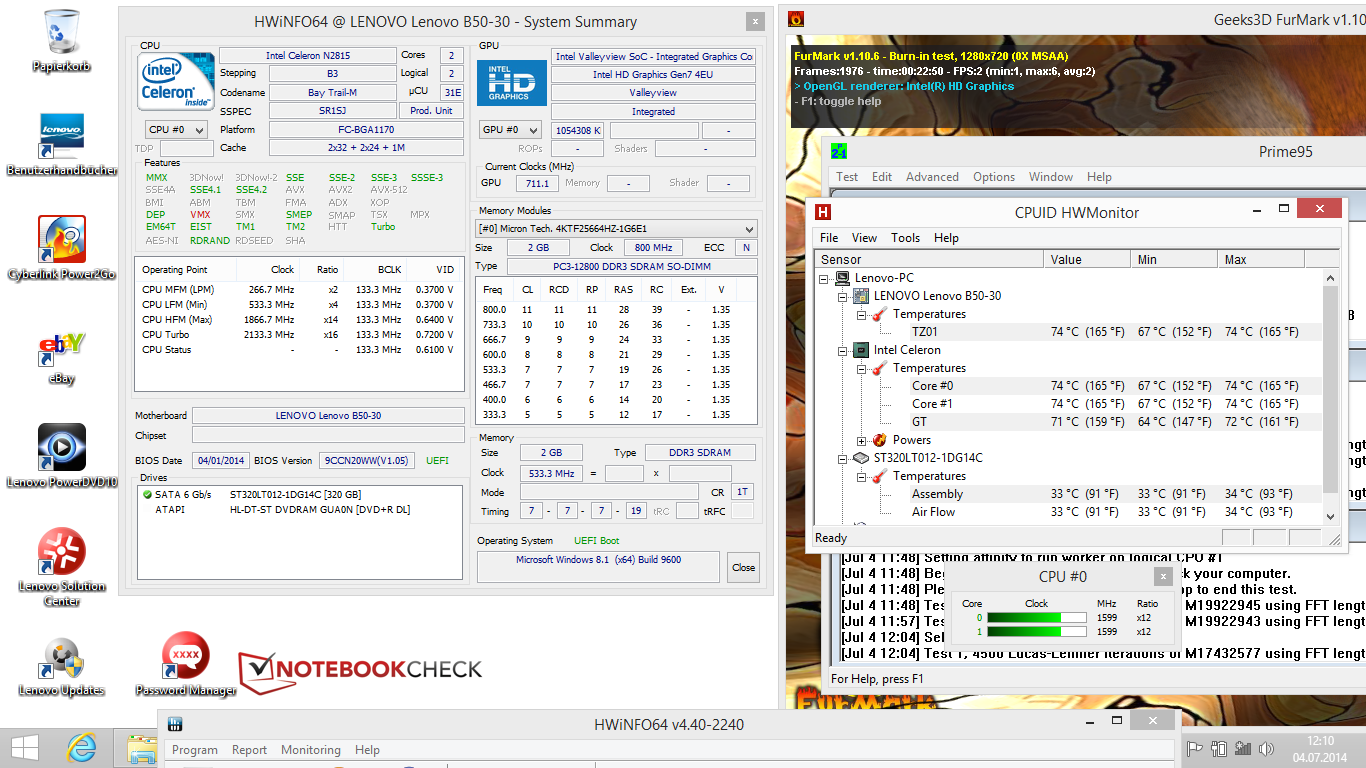Image resolution: width=1366 pixels, height=768 pixels.
Task: Click the chip icon beside Intel Celeron
Action: [859, 350]
